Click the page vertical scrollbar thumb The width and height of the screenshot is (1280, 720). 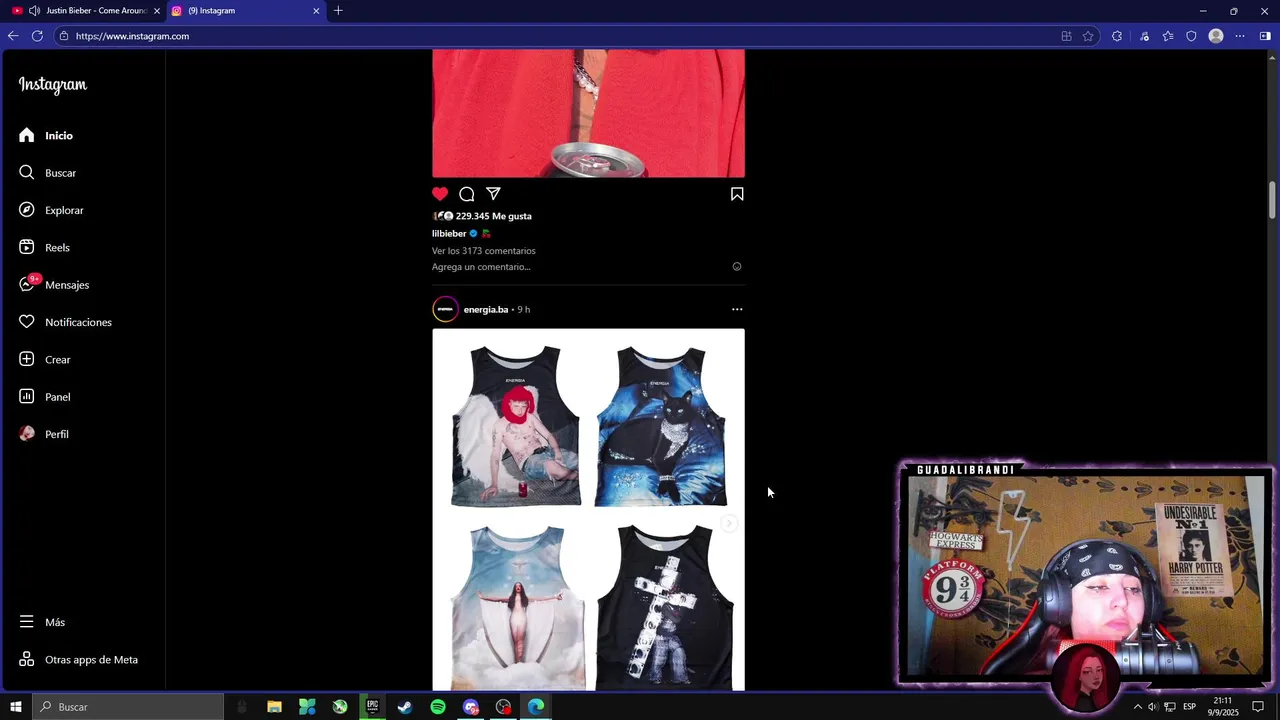click(1273, 199)
